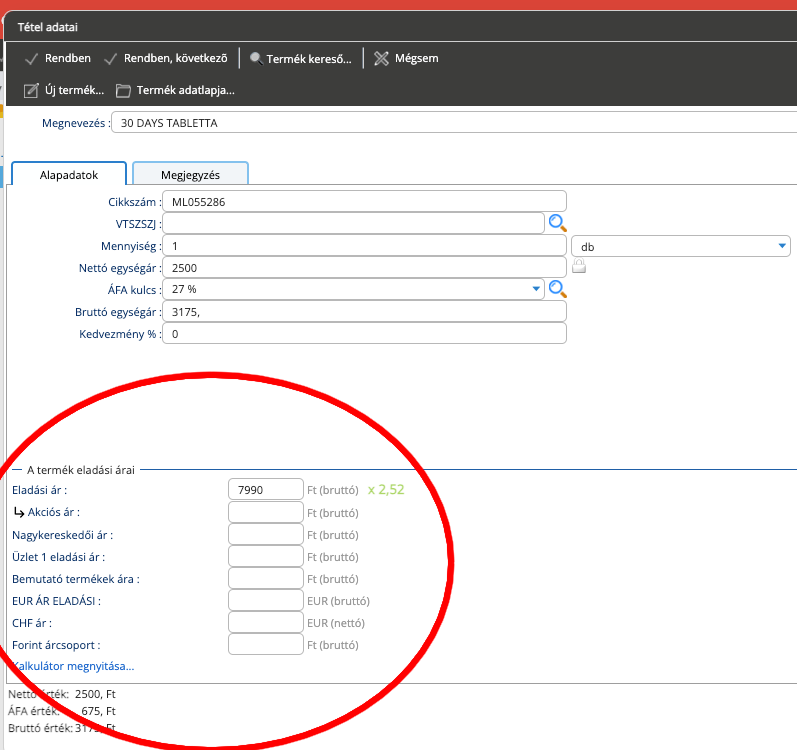Click the Mennyiség quantity field
The width and height of the screenshot is (797, 750).
pos(364,245)
